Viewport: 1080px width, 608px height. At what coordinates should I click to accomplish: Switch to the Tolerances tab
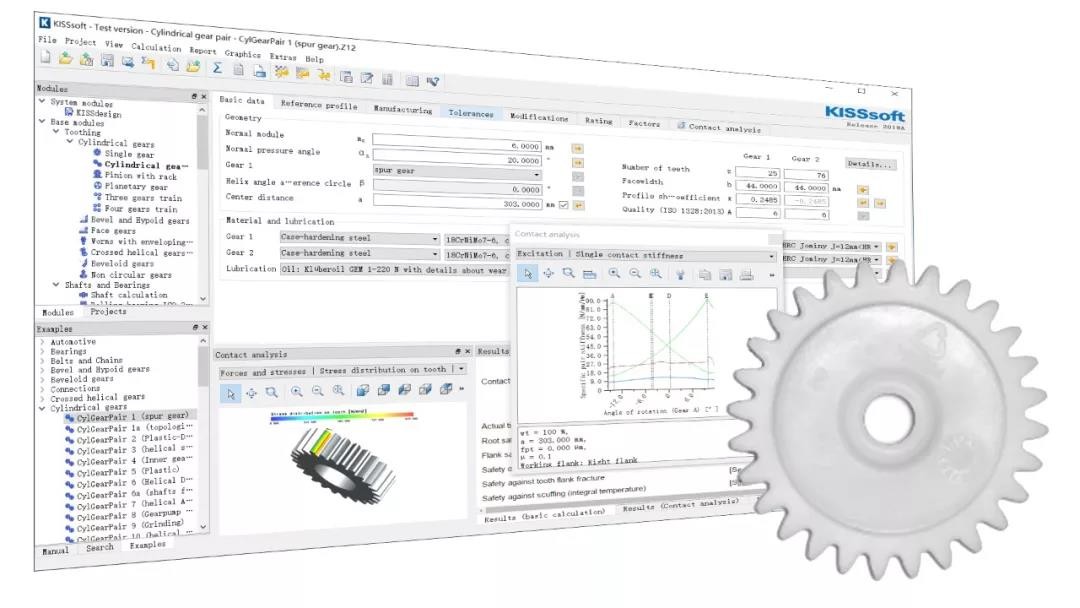click(x=471, y=113)
